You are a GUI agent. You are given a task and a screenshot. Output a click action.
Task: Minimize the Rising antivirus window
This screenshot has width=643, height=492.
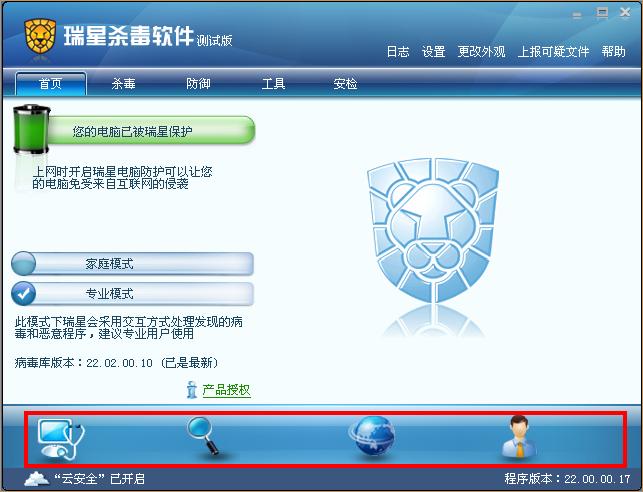tap(577, 16)
